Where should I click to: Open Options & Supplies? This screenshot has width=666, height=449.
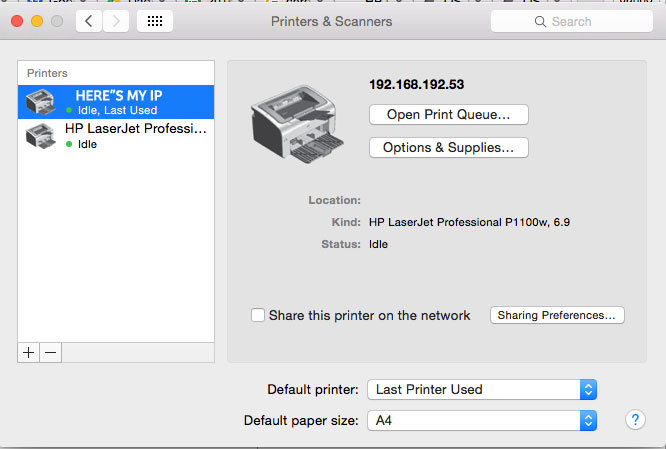tap(449, 147)
